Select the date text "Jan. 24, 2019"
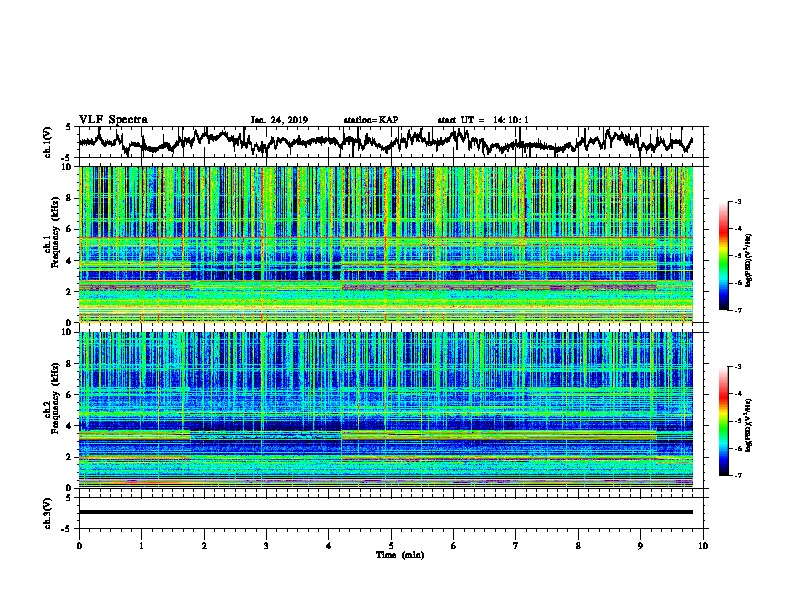This screenshot has height=612, width=792. click(x=279, y=120)
